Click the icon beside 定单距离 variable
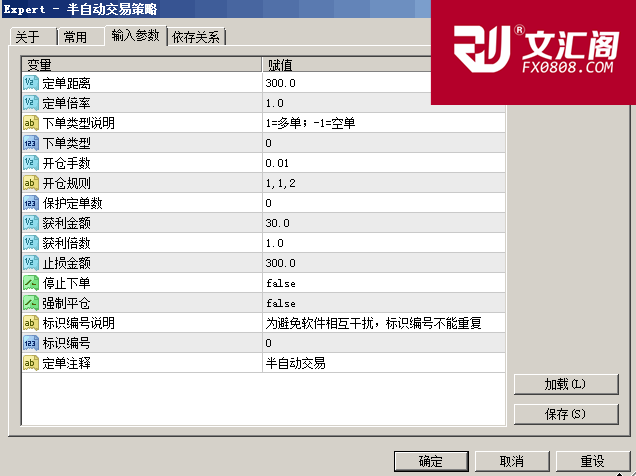 click(x=30, y=83)
